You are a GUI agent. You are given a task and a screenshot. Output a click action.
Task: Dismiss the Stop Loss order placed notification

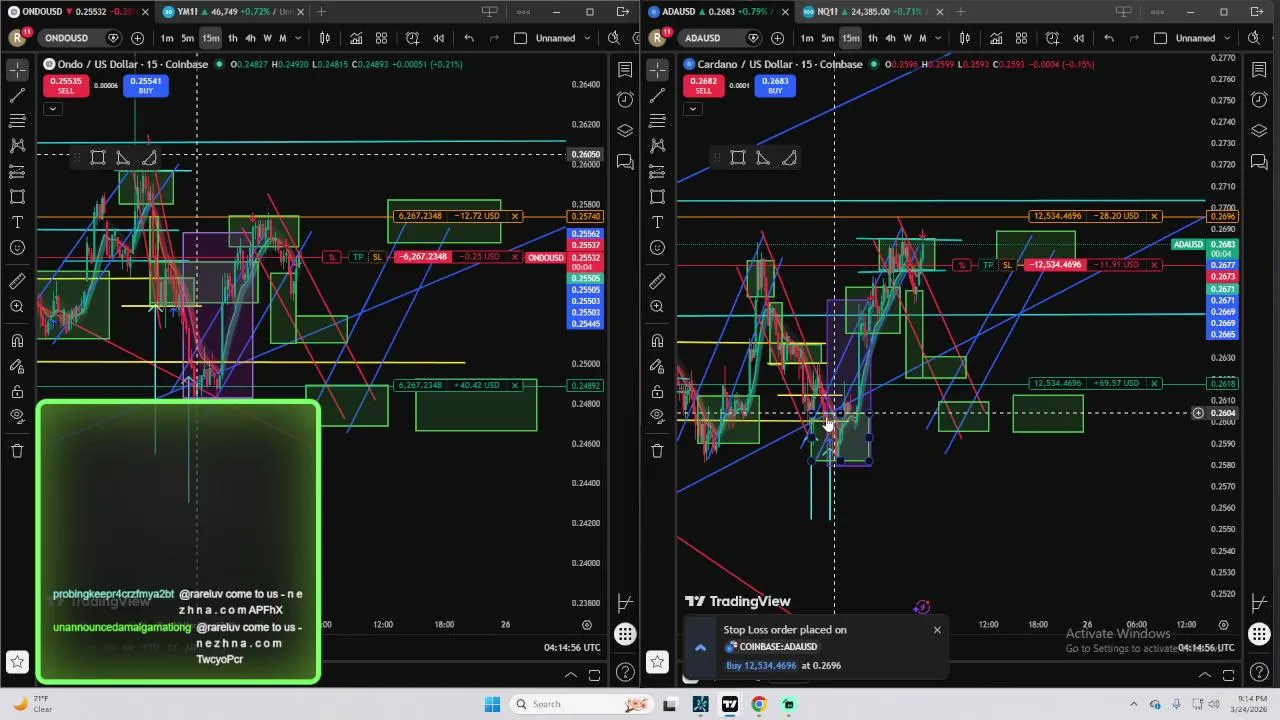(937, 630)
